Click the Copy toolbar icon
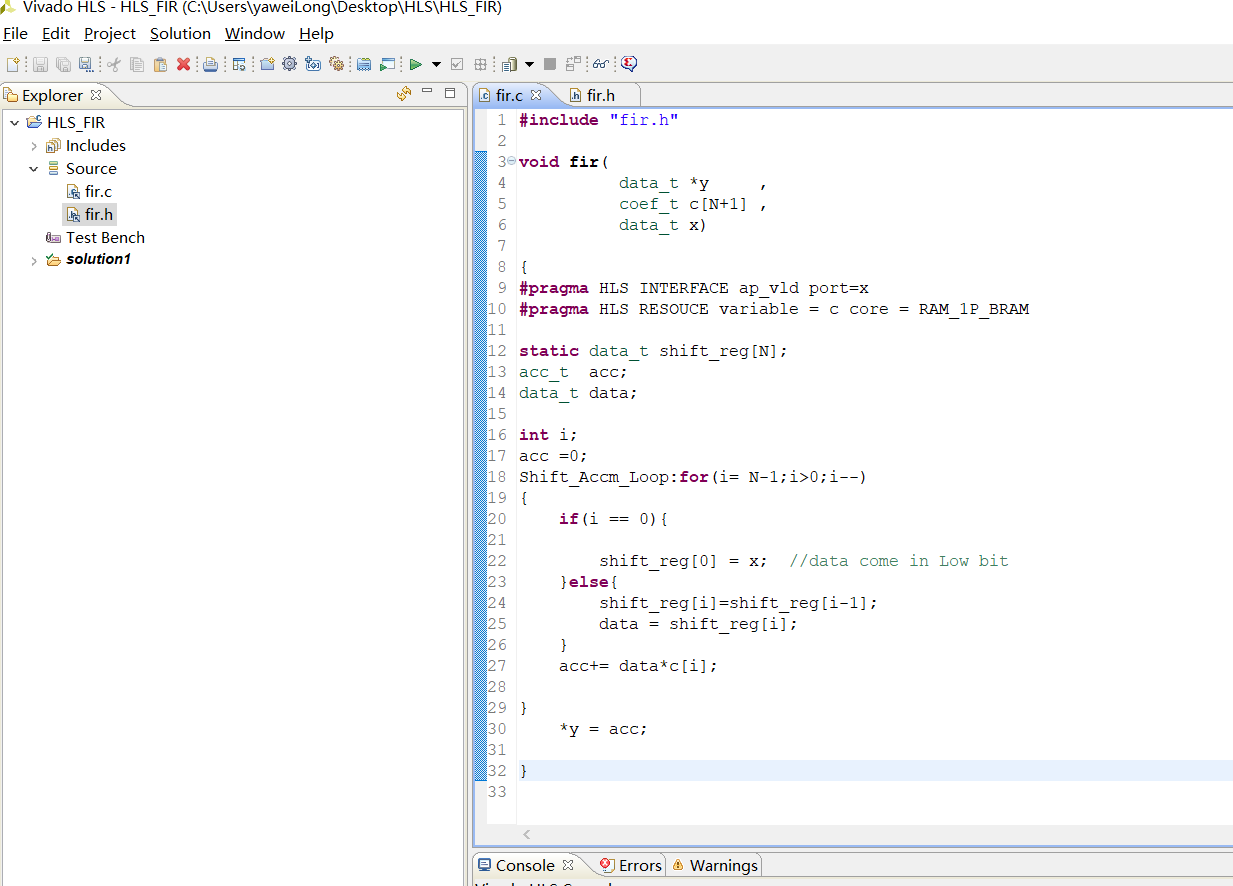This screenshot has width=1233, height=886. [x=137, y=64]
